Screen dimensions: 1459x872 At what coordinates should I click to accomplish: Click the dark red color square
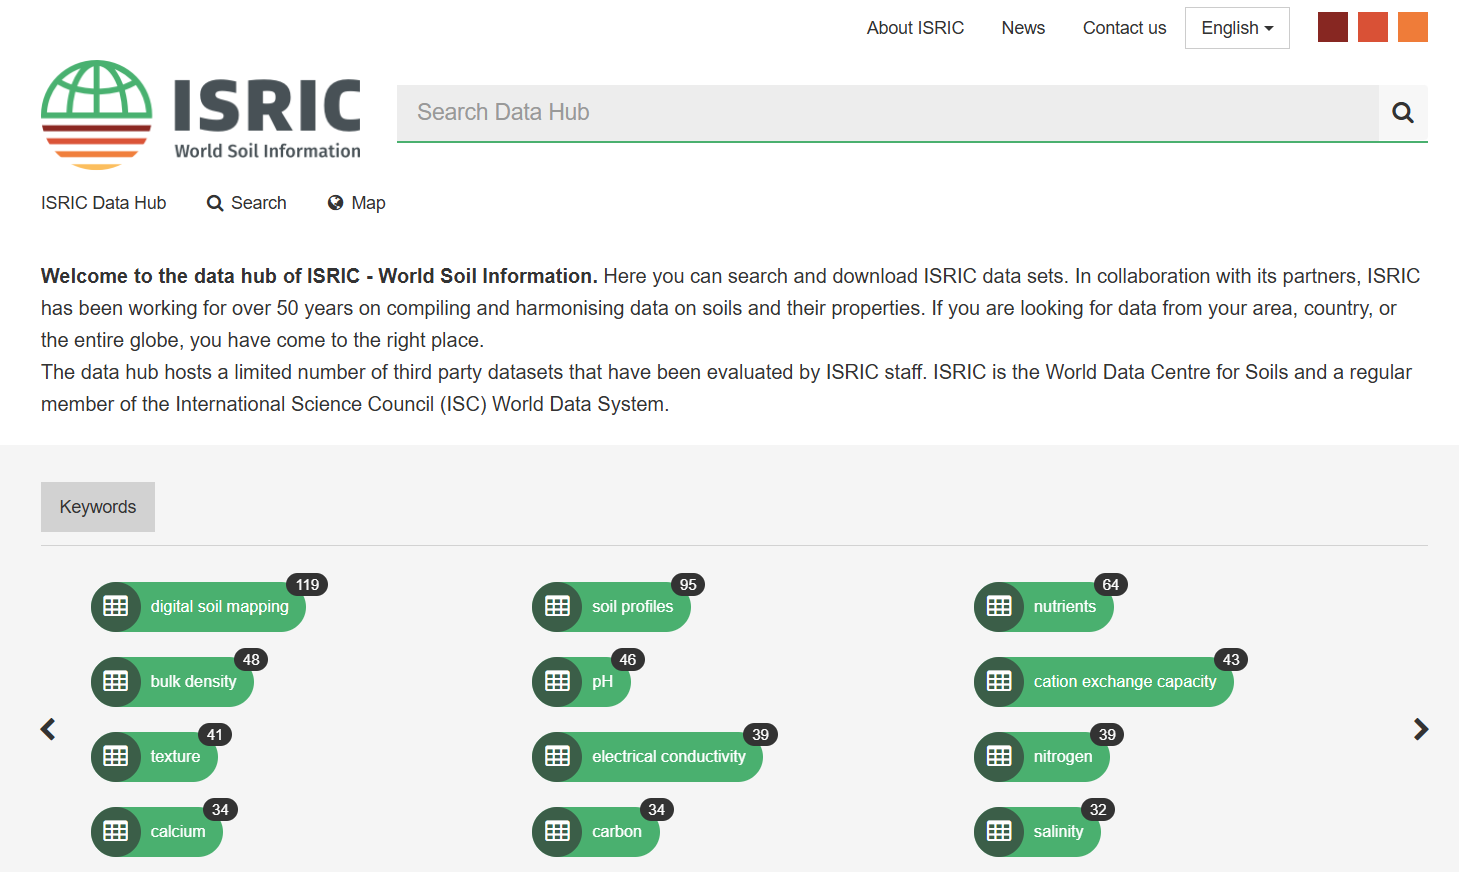(x=1332, y=27)
